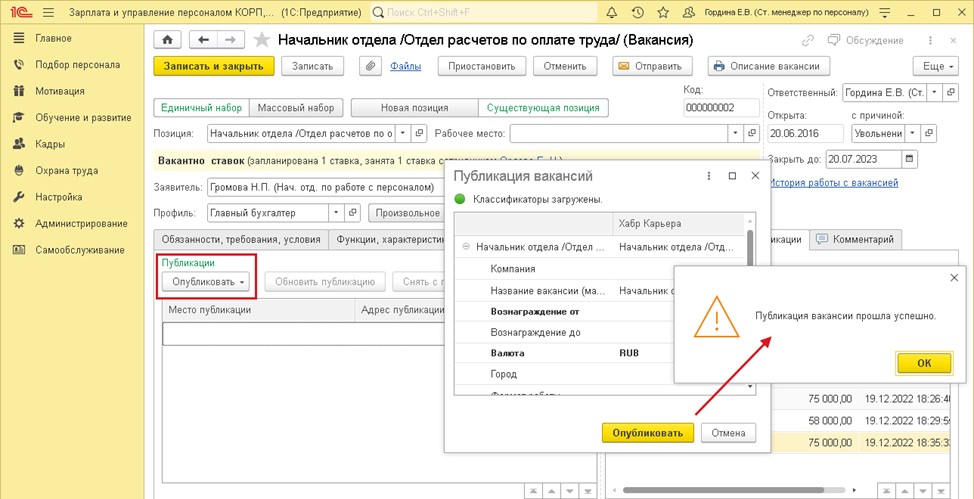Open Файлы link
Viewport: 974px width, 499px height.
click(x=406, y=66)
